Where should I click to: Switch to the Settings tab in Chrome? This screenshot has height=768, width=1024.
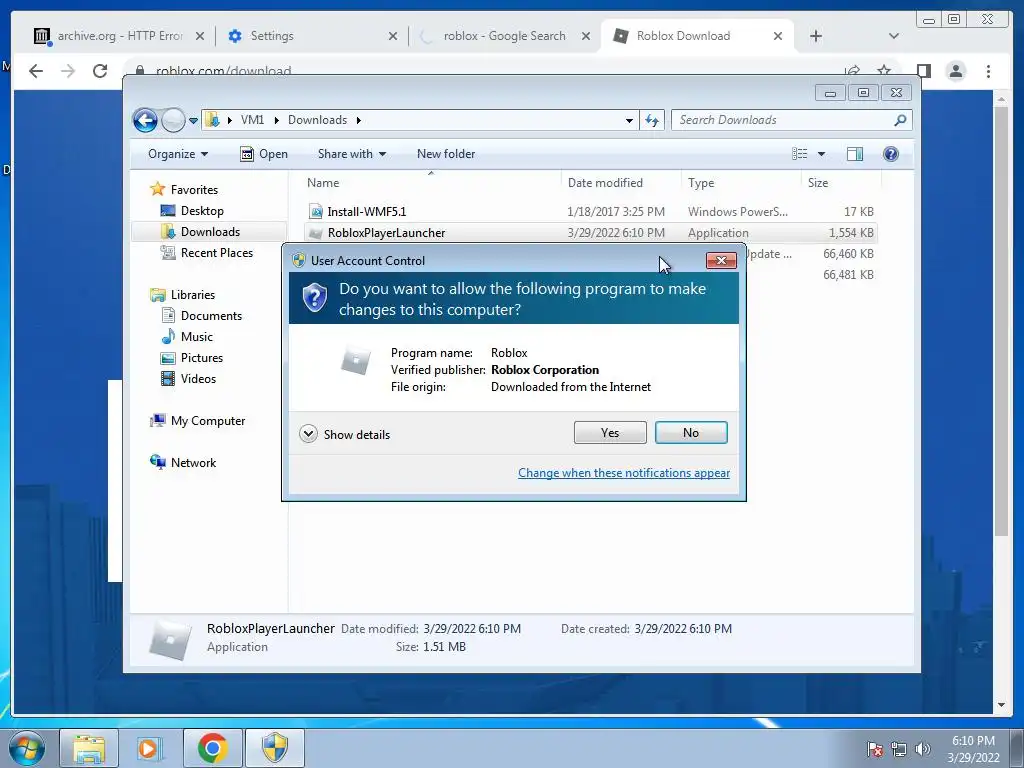pos(272,36)
